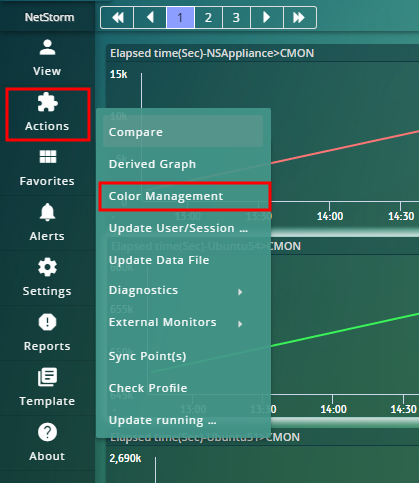
Task: Open the Reports exclamation icon
Action: 47,322
